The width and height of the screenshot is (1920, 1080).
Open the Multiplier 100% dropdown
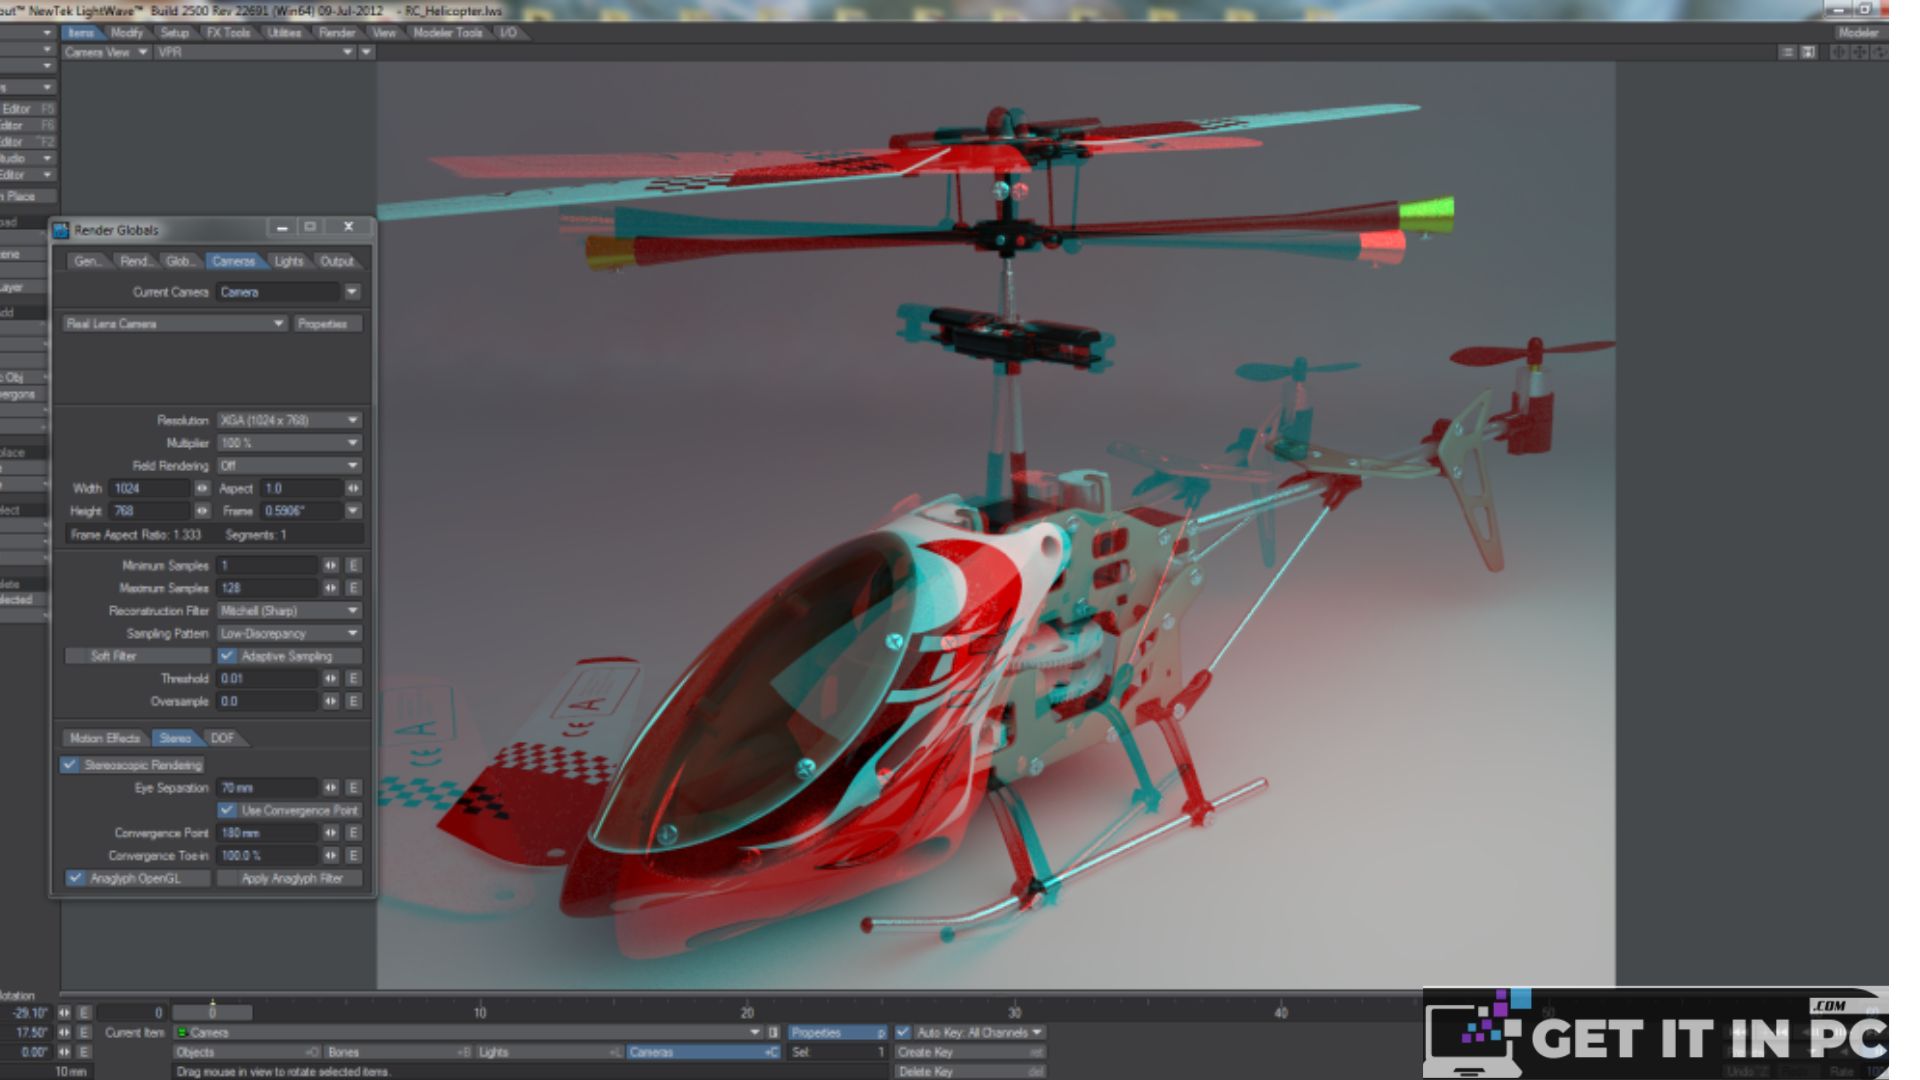point(289,443)
